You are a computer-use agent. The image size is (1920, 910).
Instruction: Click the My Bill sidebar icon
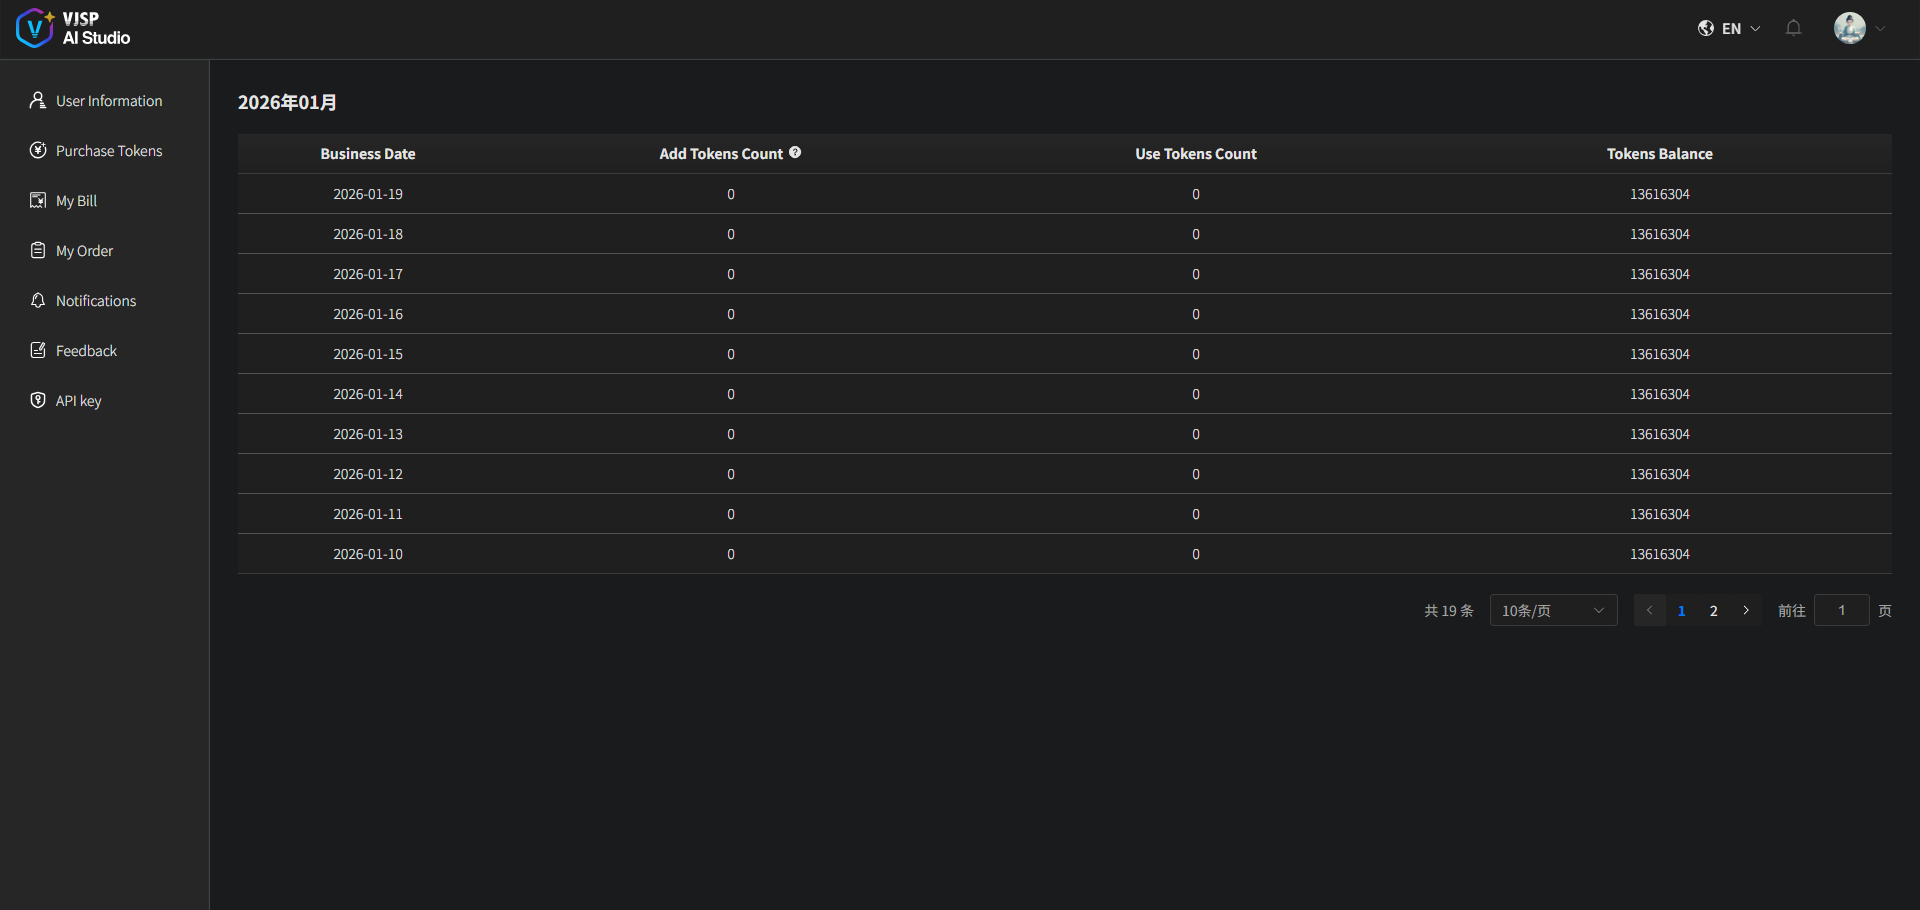click(x=38, y=200)
